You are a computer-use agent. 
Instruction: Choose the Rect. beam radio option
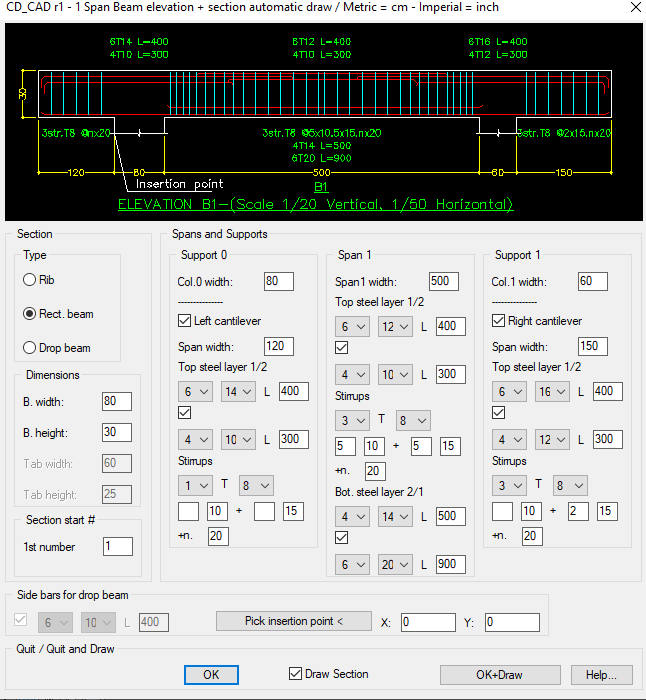point(31,314)
